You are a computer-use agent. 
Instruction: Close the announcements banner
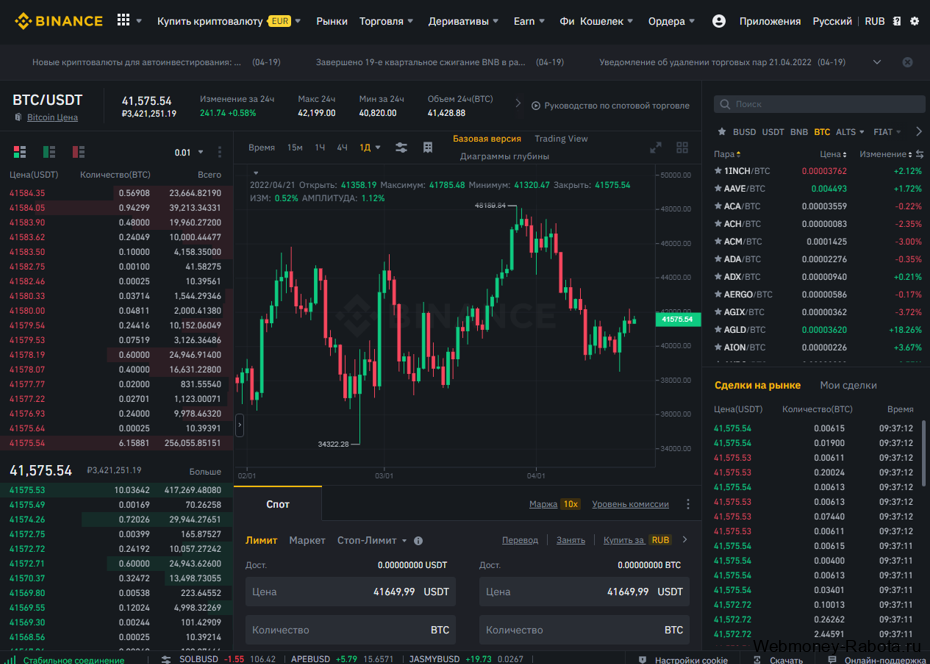(907, 62)
